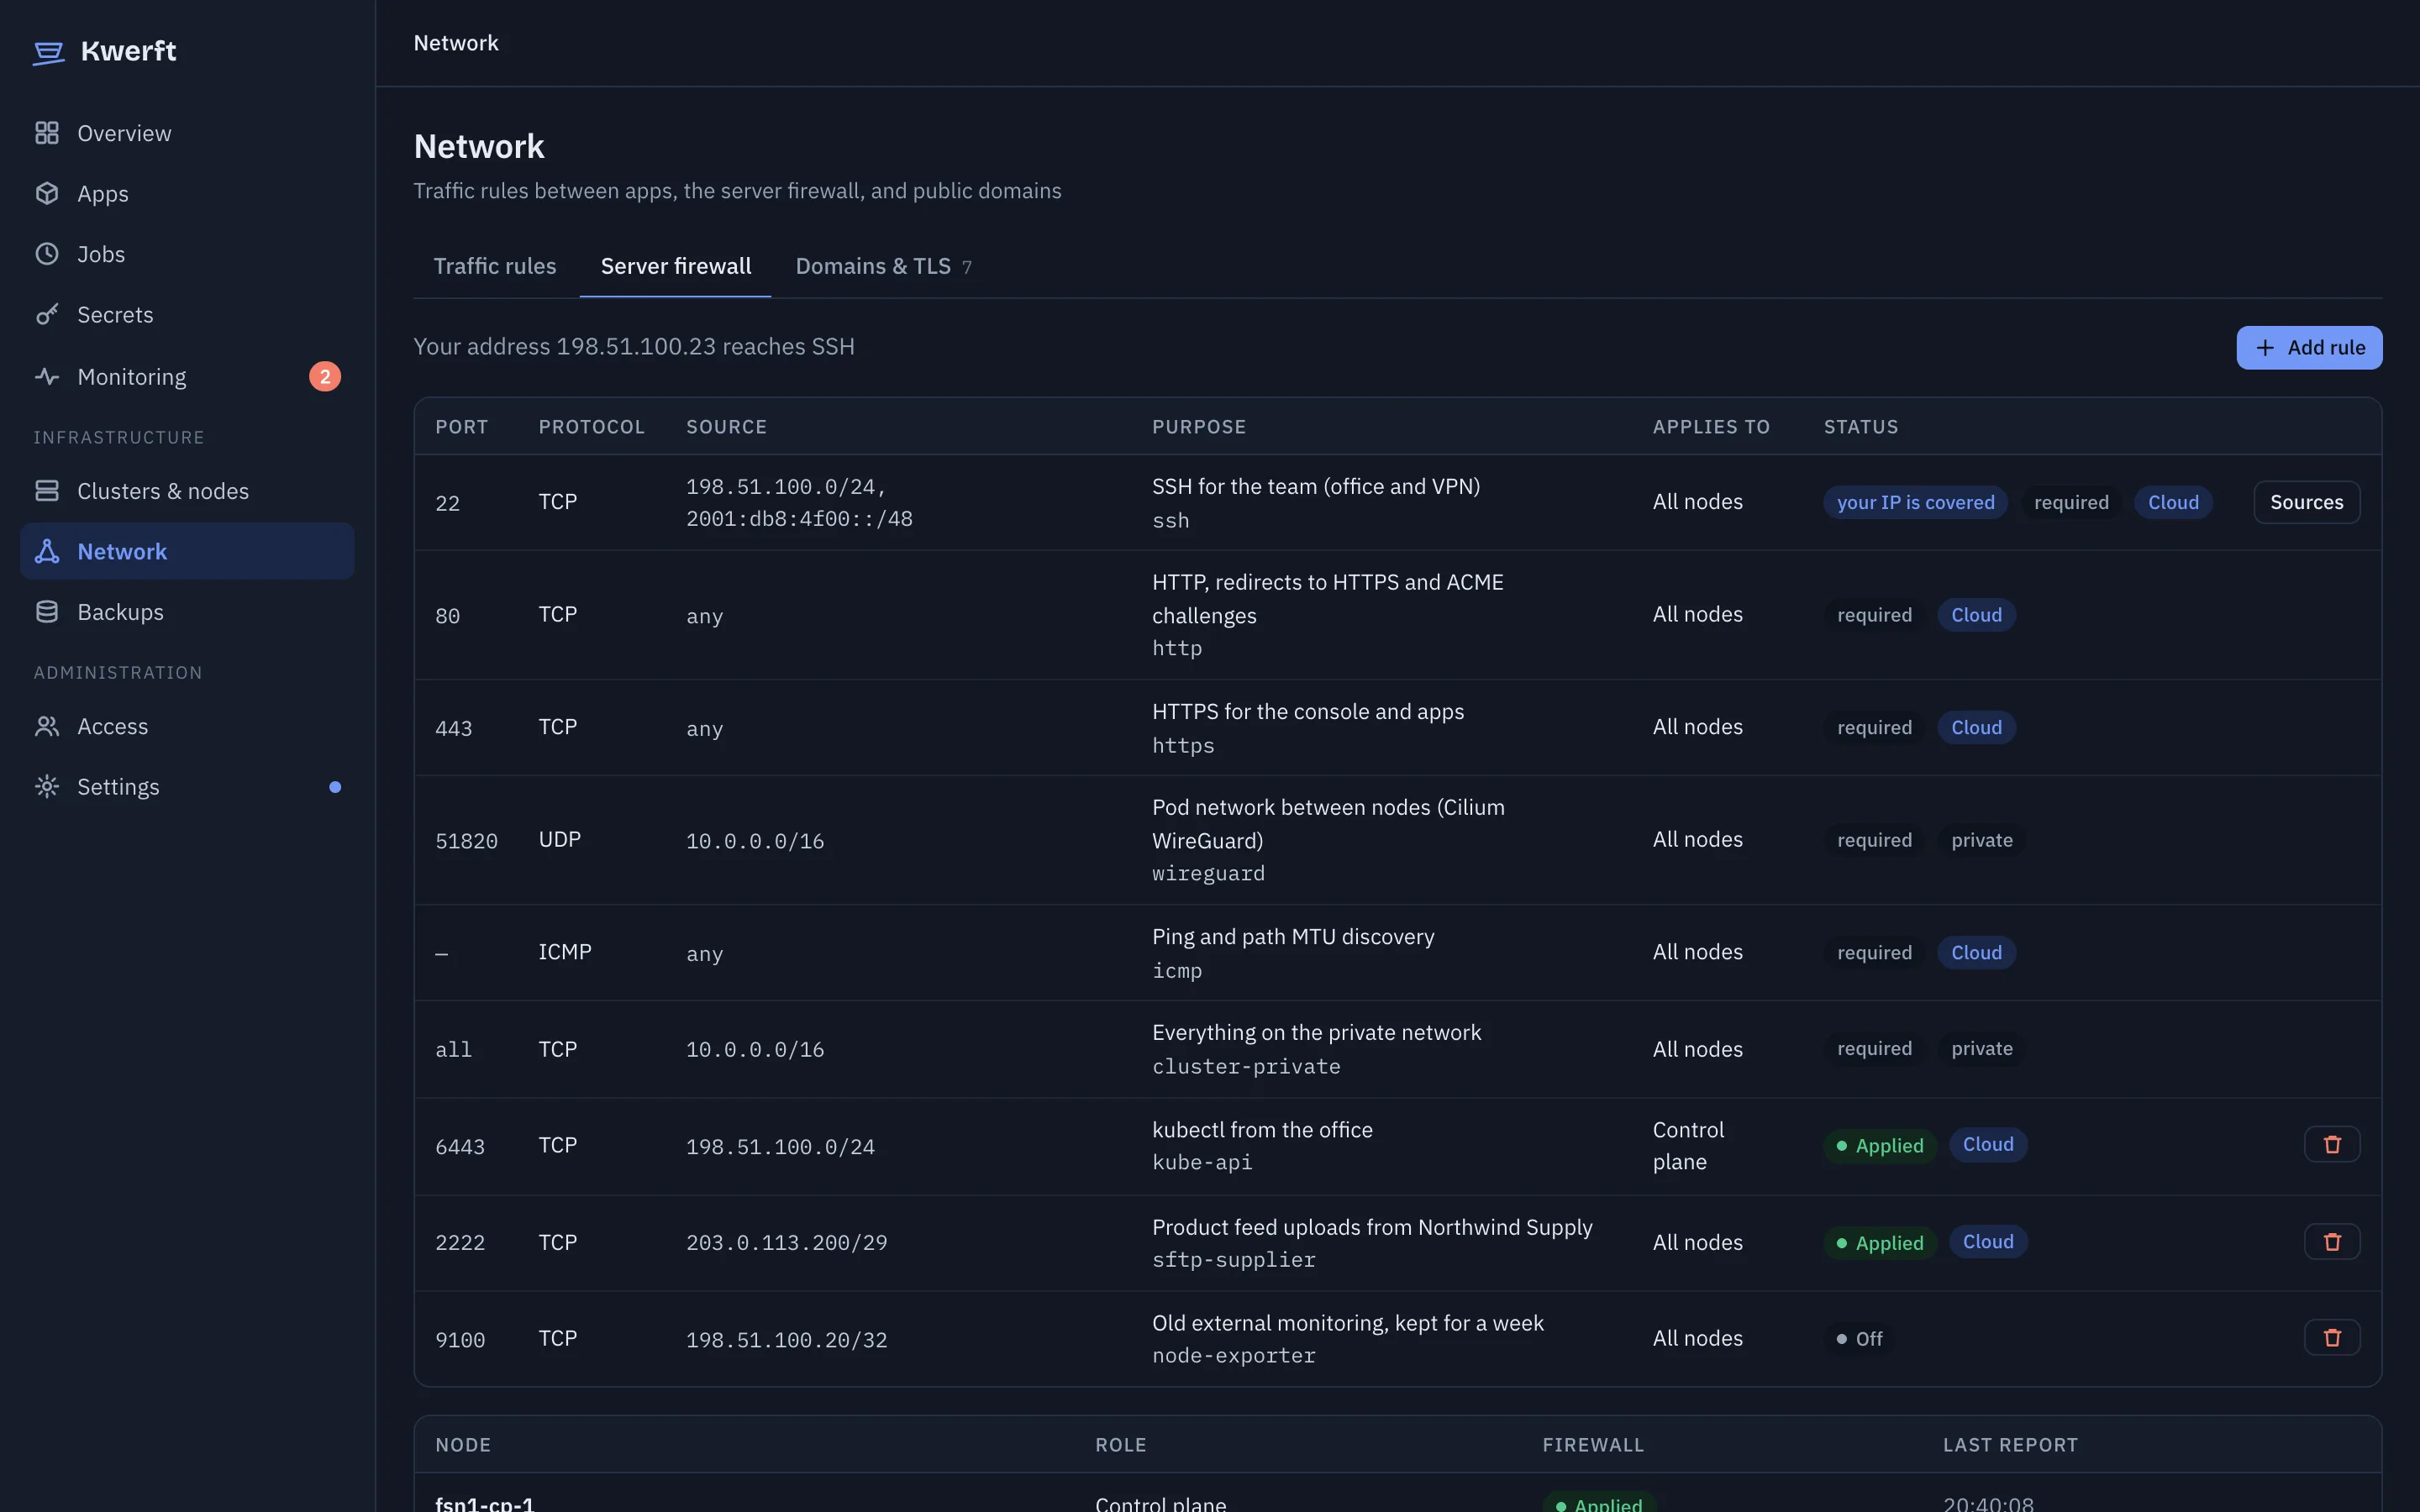Click the PURPOSE column header
Image resolution: width=2420 pixels, height=1512 pixels.
pyautogui.click(x=1199, y=427)
